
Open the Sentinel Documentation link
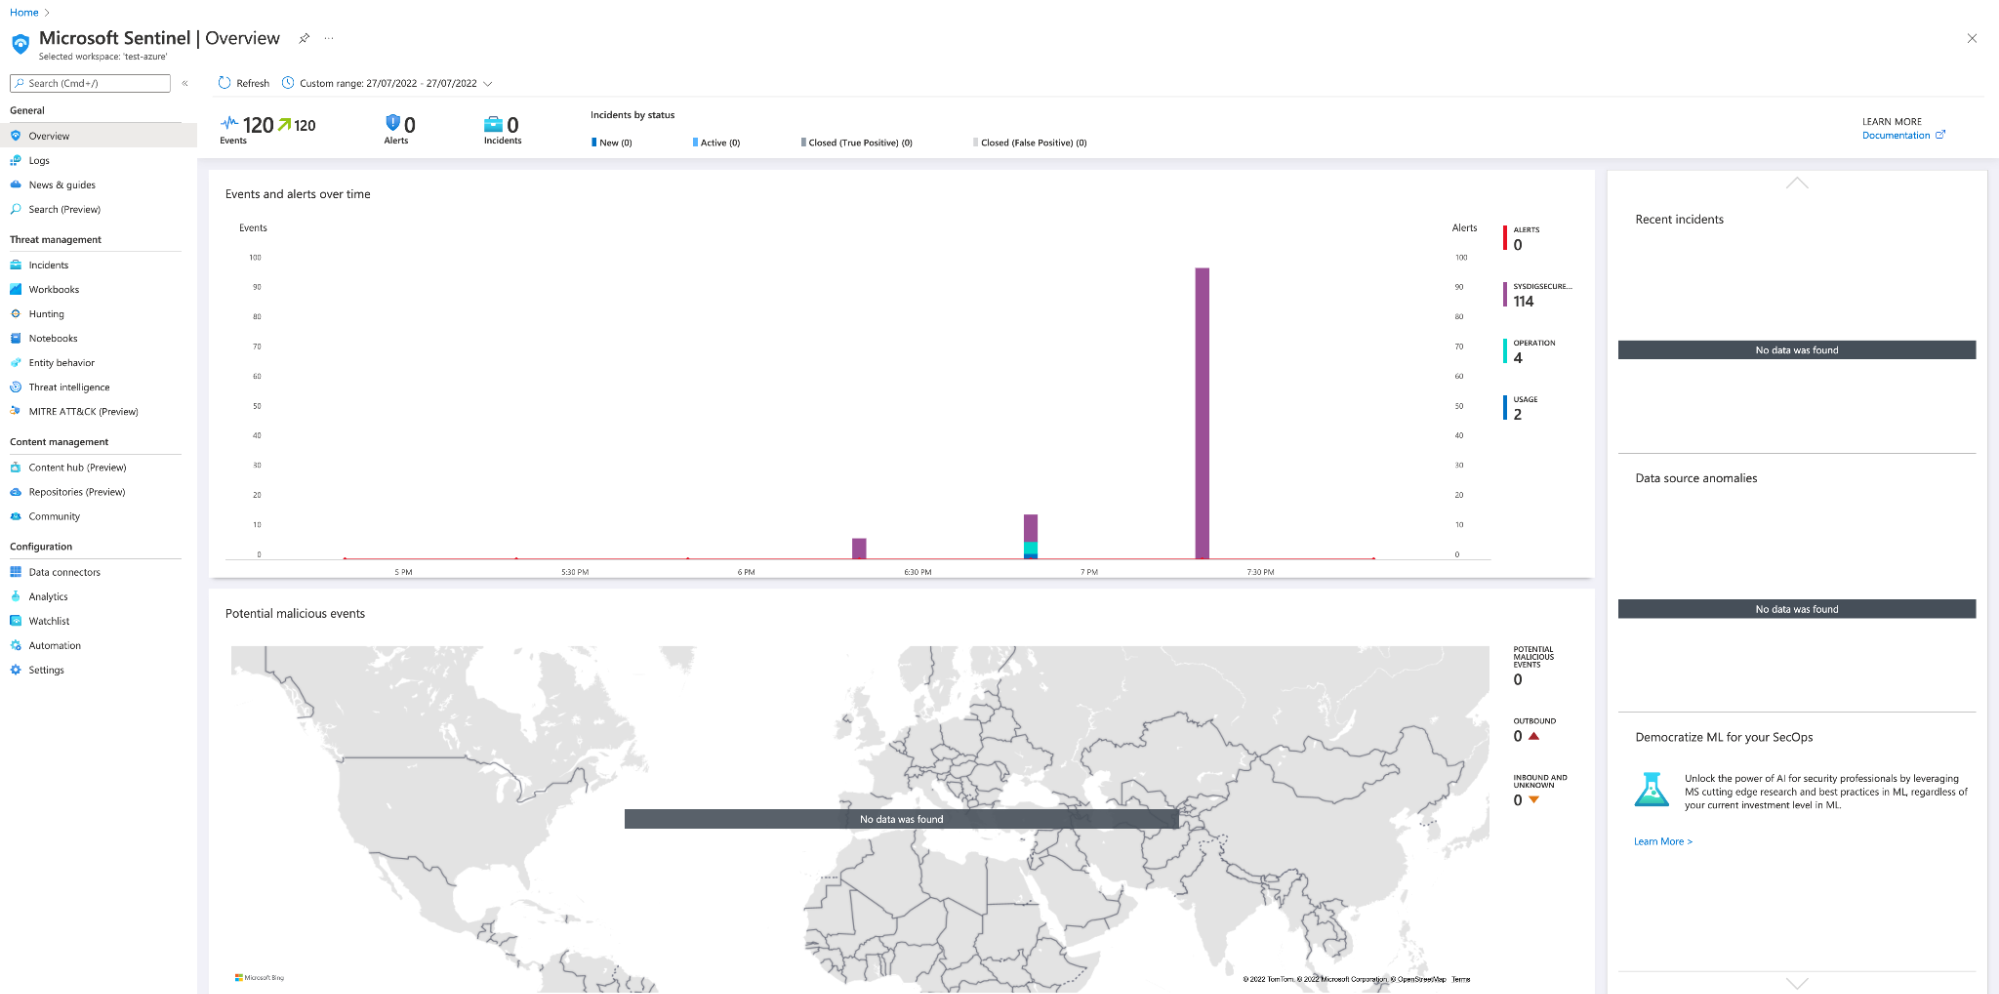1896,135
